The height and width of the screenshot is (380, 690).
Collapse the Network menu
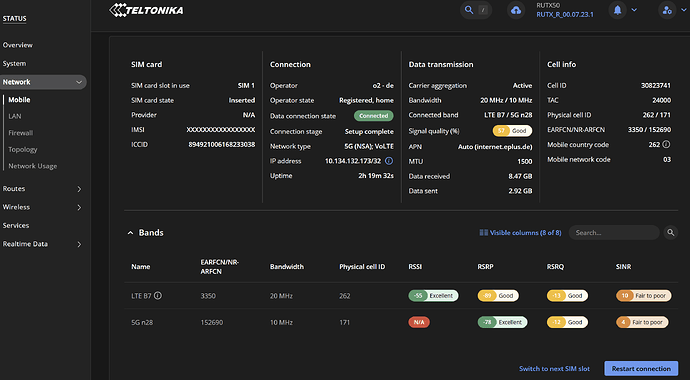pyautogui.click(x=79, y=82)
